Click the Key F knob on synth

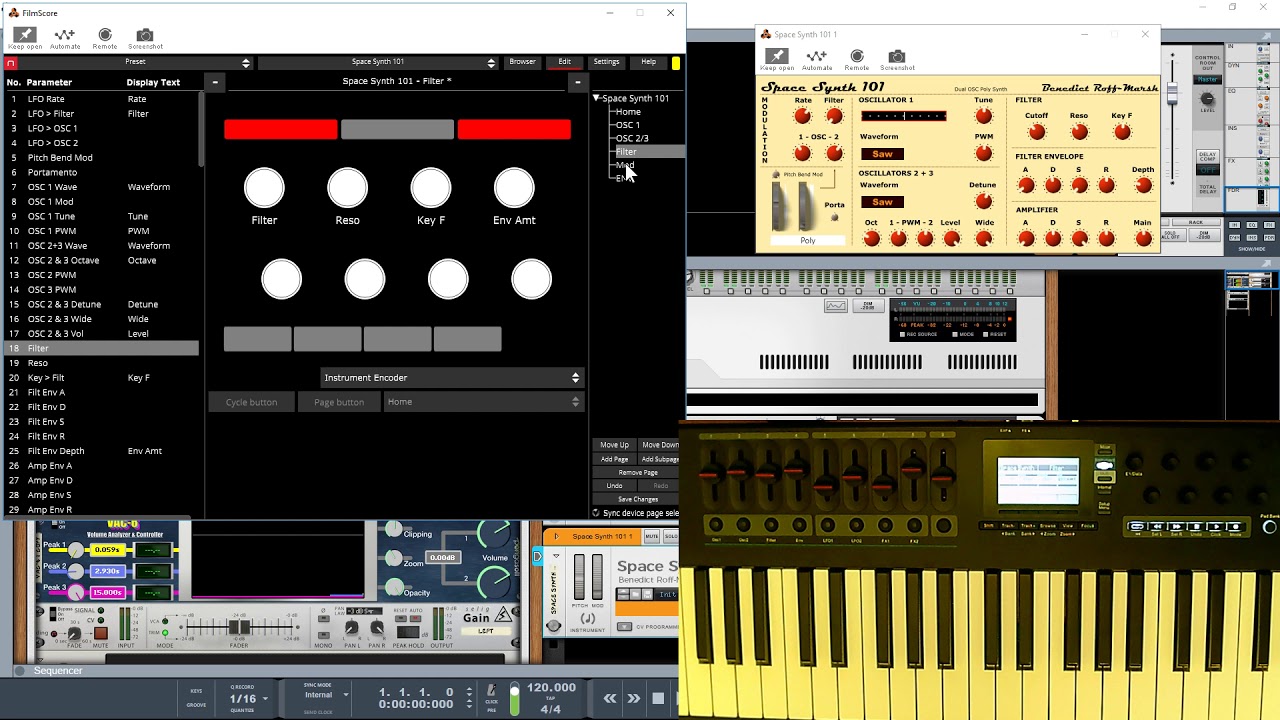[x=1122, y=132]
